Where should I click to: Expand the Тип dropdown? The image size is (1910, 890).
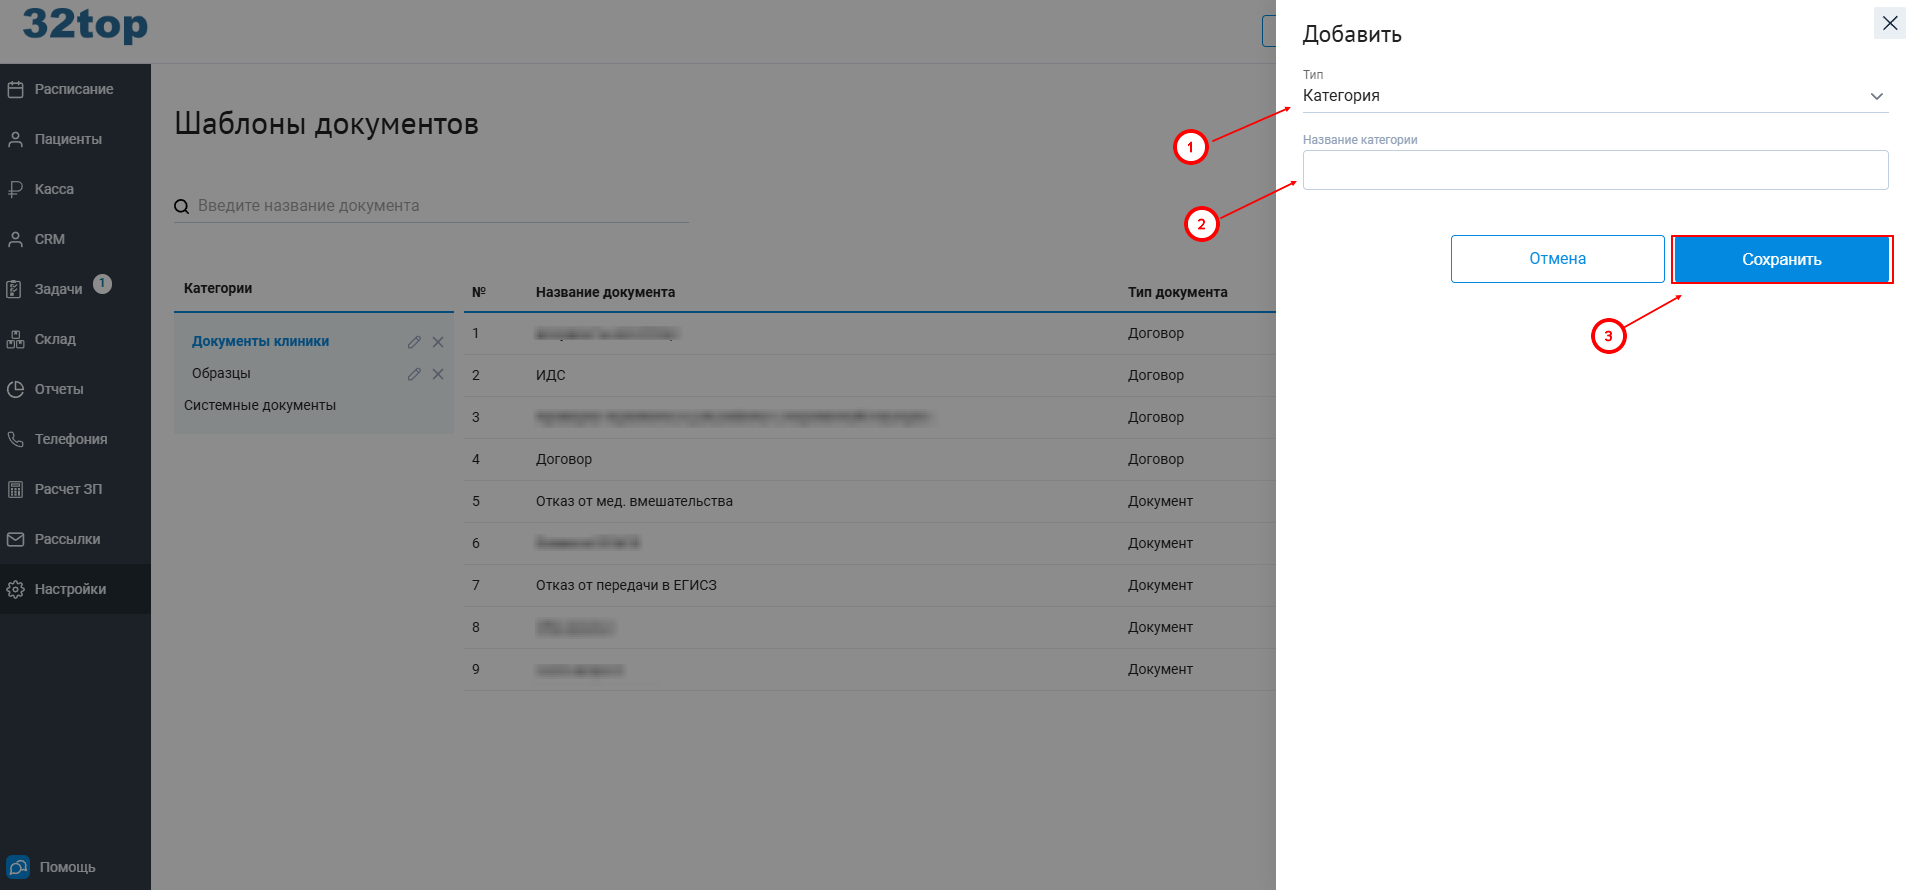point(1594,96)
